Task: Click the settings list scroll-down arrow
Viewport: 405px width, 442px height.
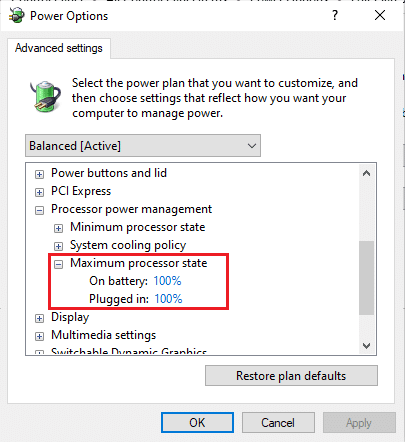Action: 367,346
